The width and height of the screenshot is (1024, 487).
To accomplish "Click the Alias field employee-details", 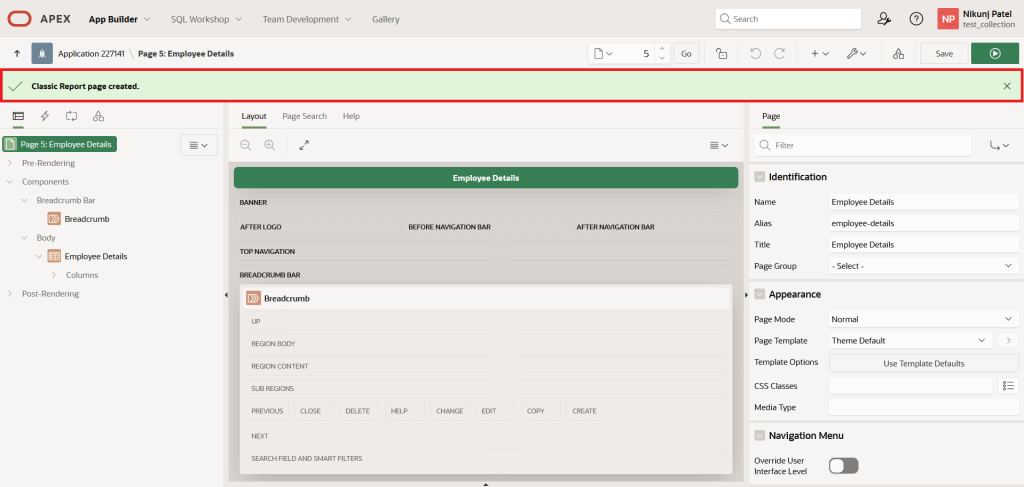I will point(923,223).
